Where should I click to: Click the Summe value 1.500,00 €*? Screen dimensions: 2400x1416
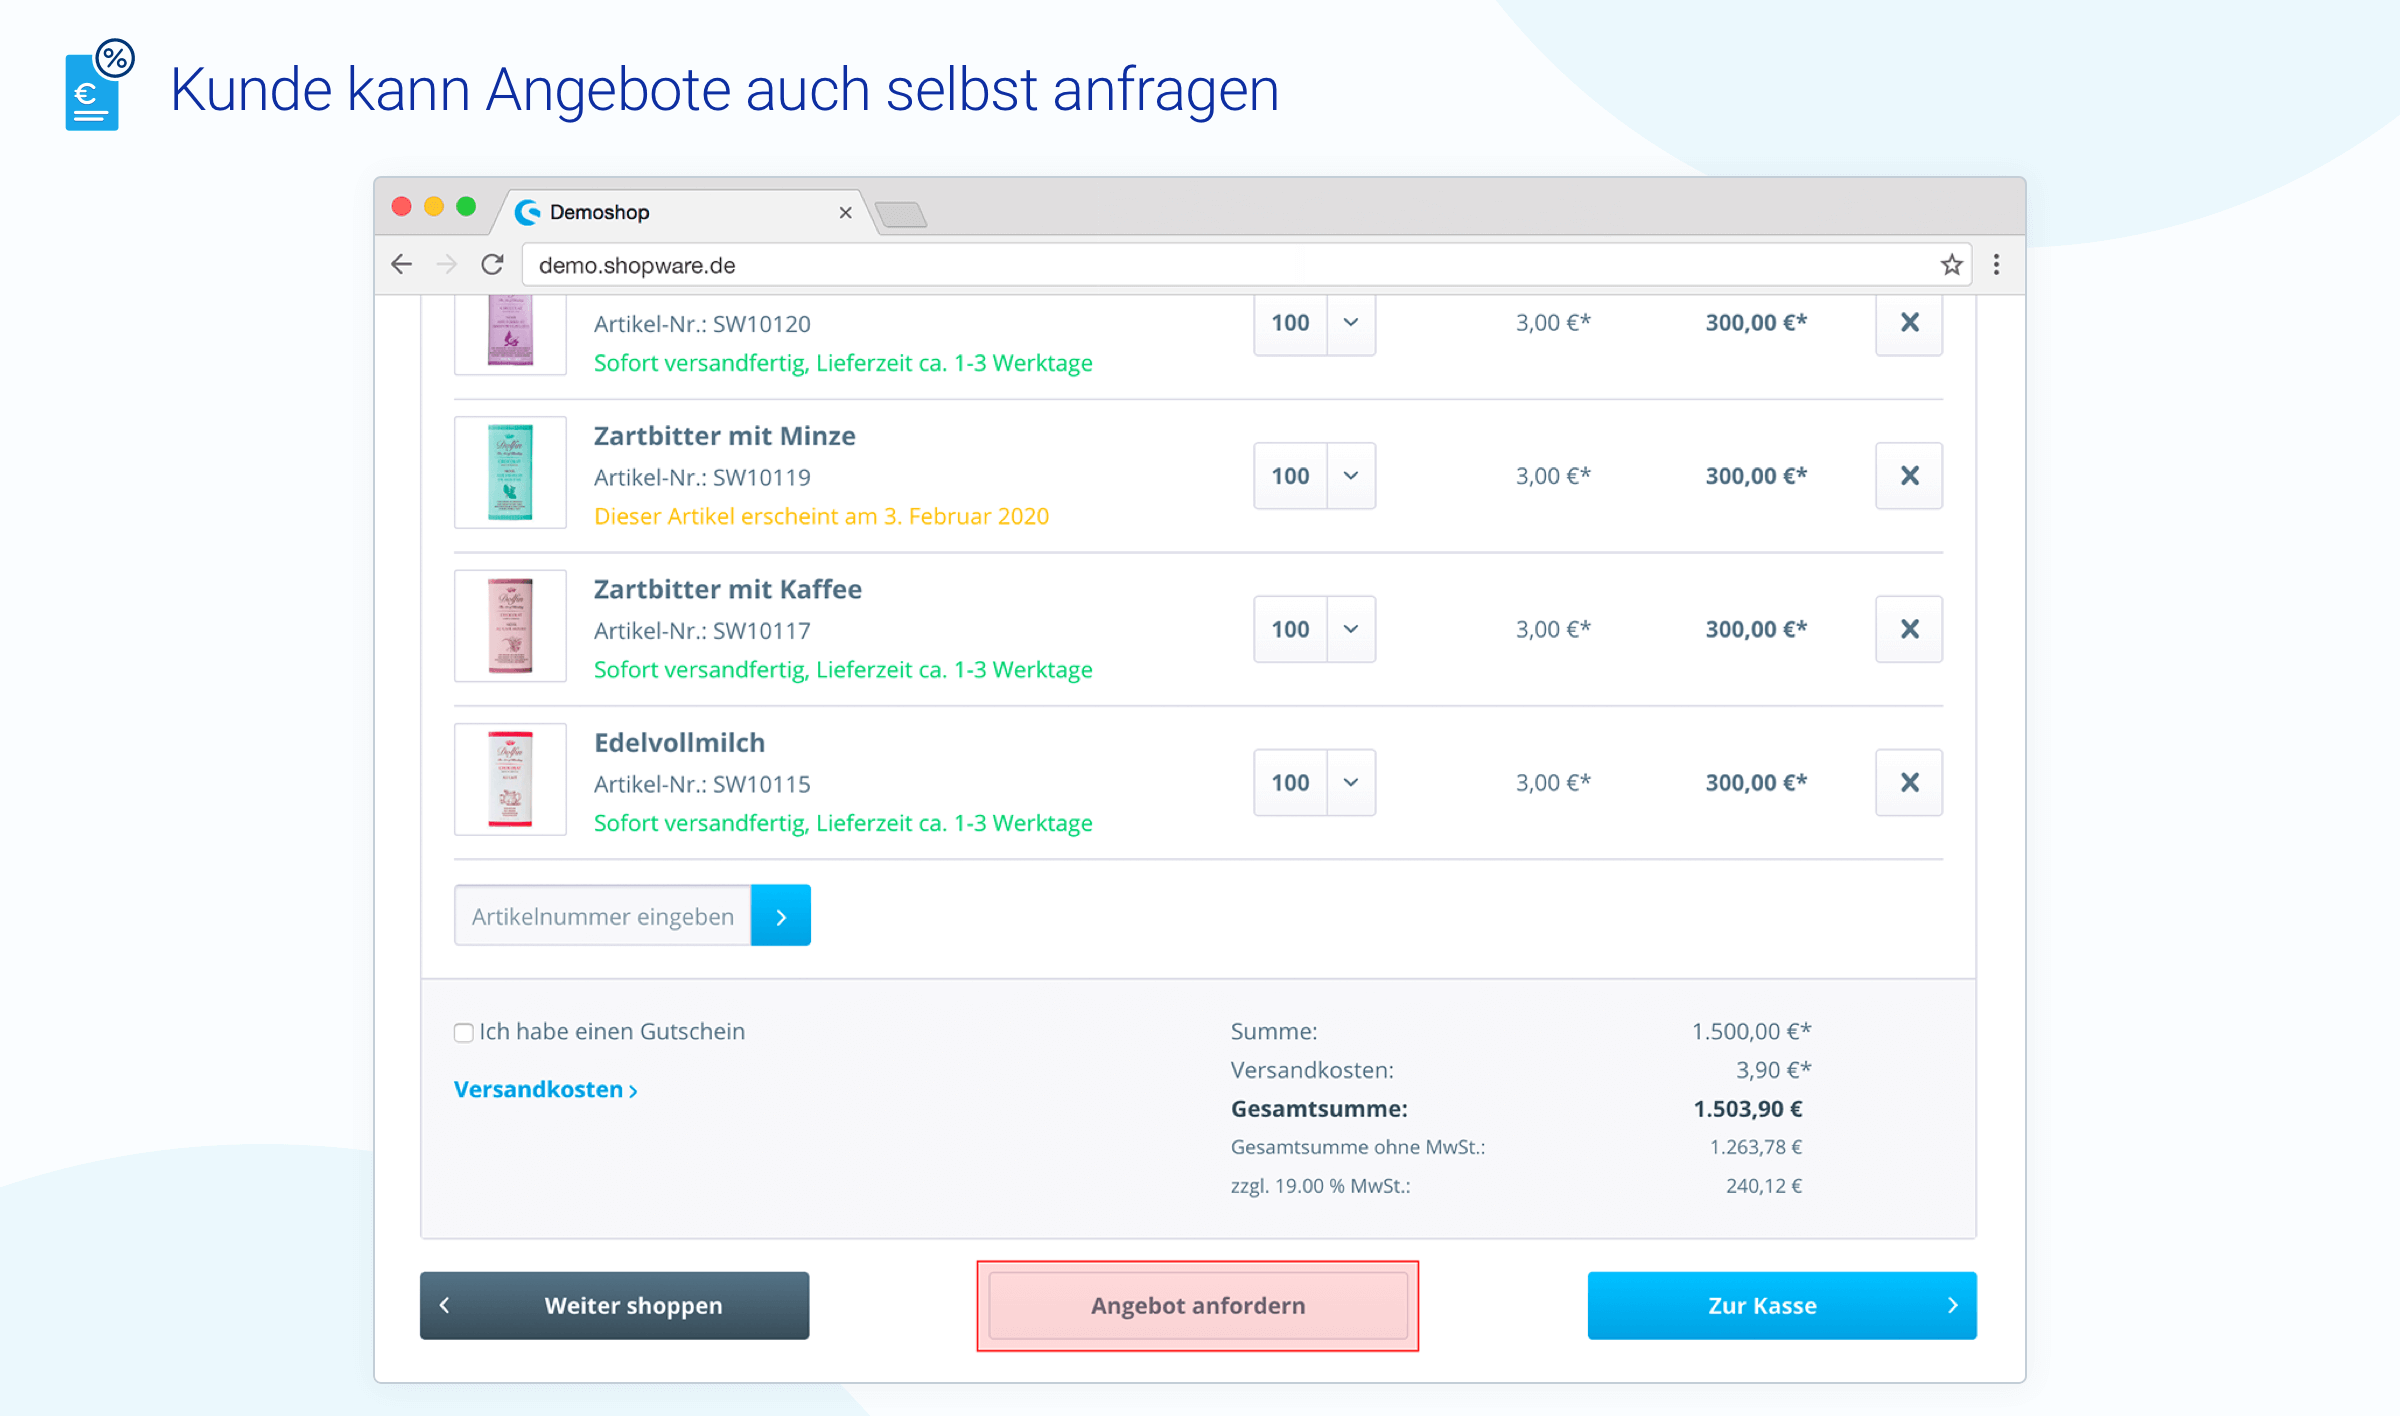click(x=1751, y=1031)
